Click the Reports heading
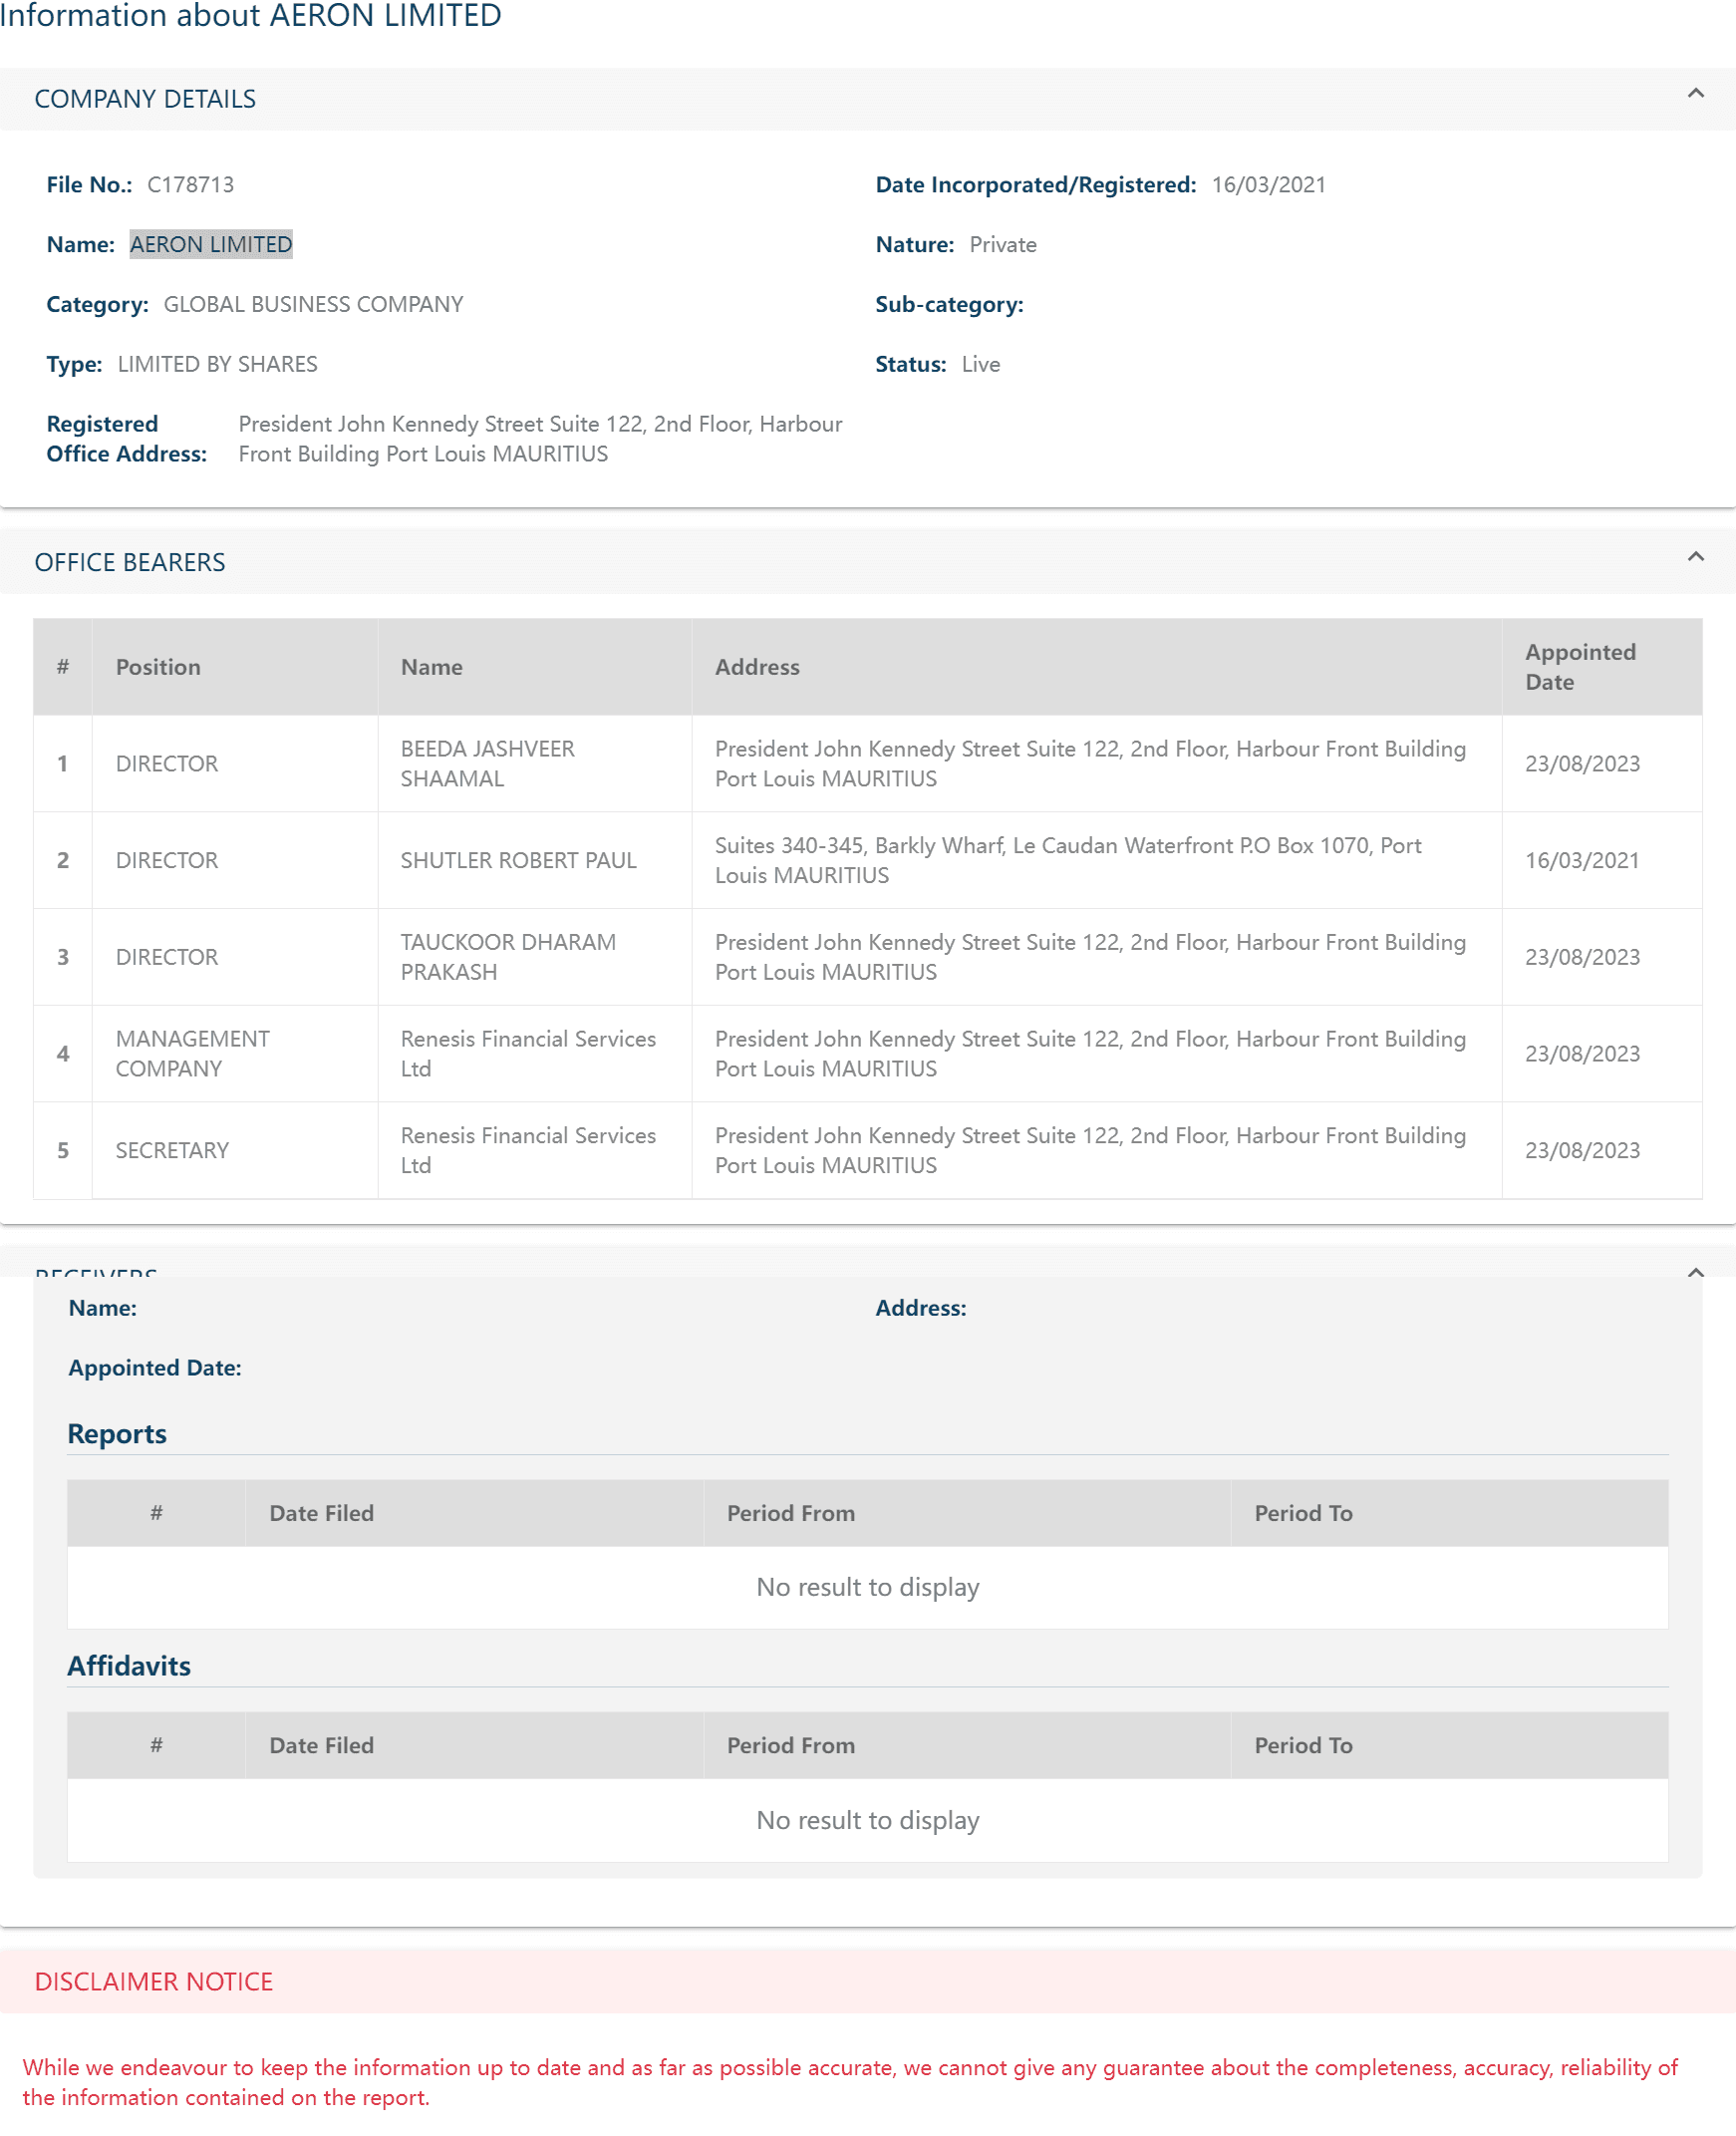1736x2136 pixels. click(117, 1433)
